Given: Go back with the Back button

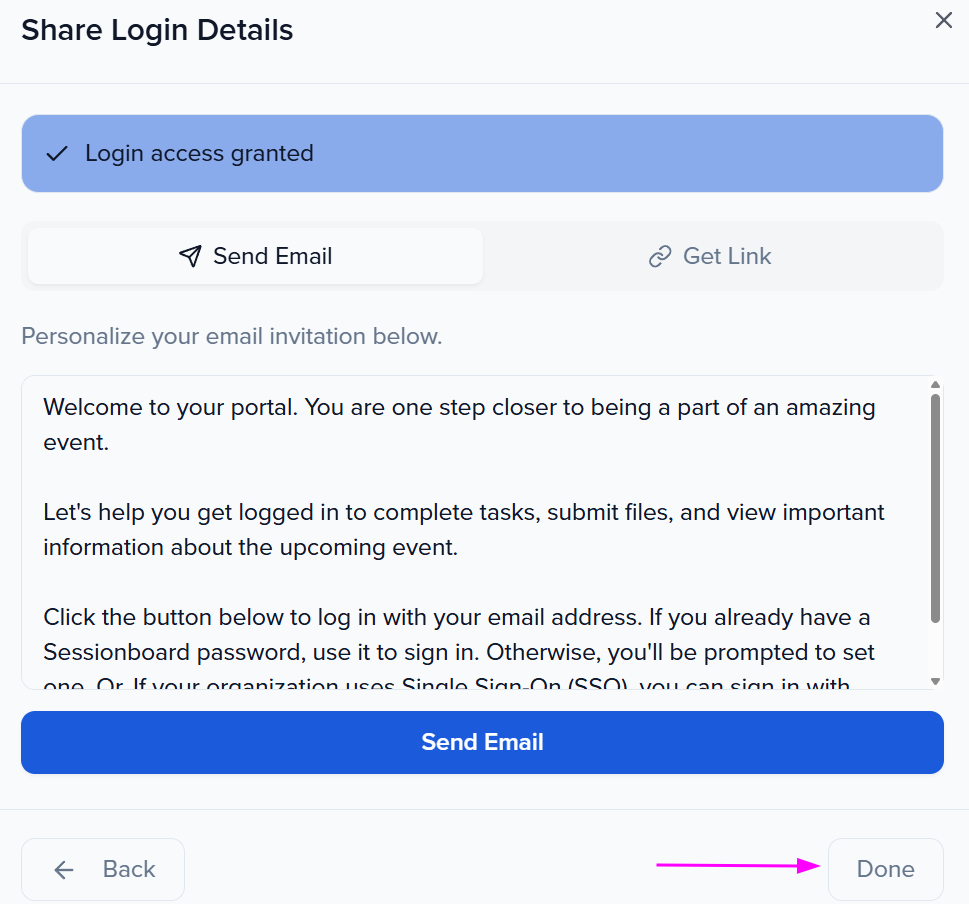Looking at the screenshot, I should pyautogui.click(x=103, y=869).
